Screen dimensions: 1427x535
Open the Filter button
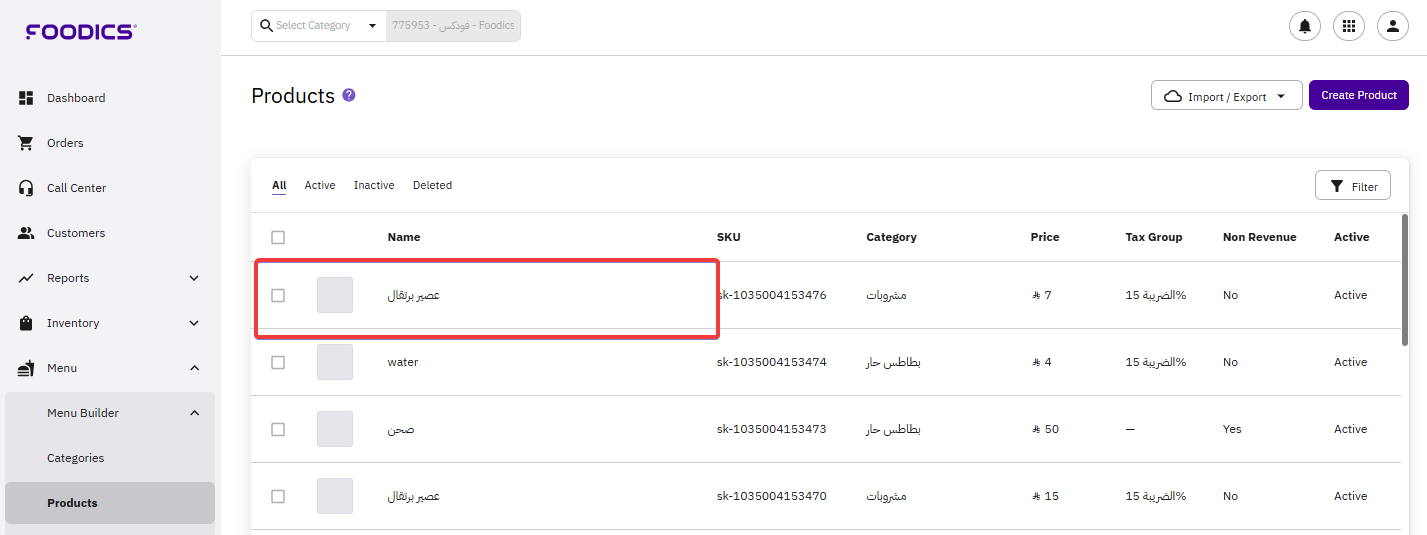tap(1352, 186)
